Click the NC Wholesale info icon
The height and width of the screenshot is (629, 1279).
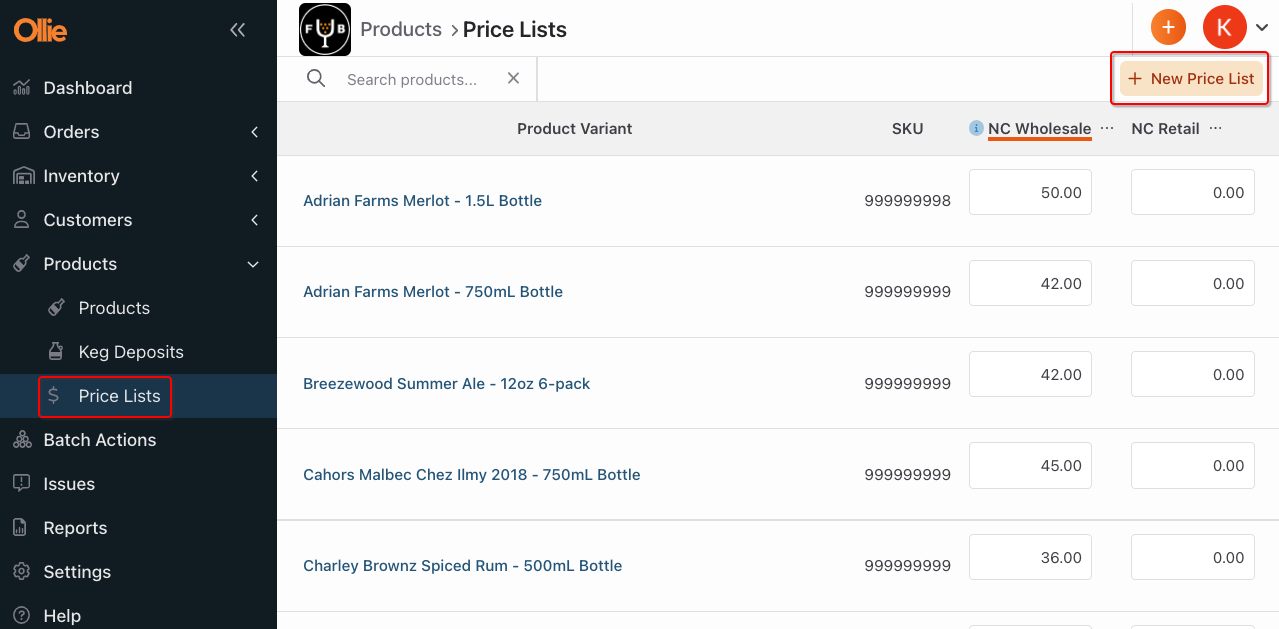tap(976, 129)
